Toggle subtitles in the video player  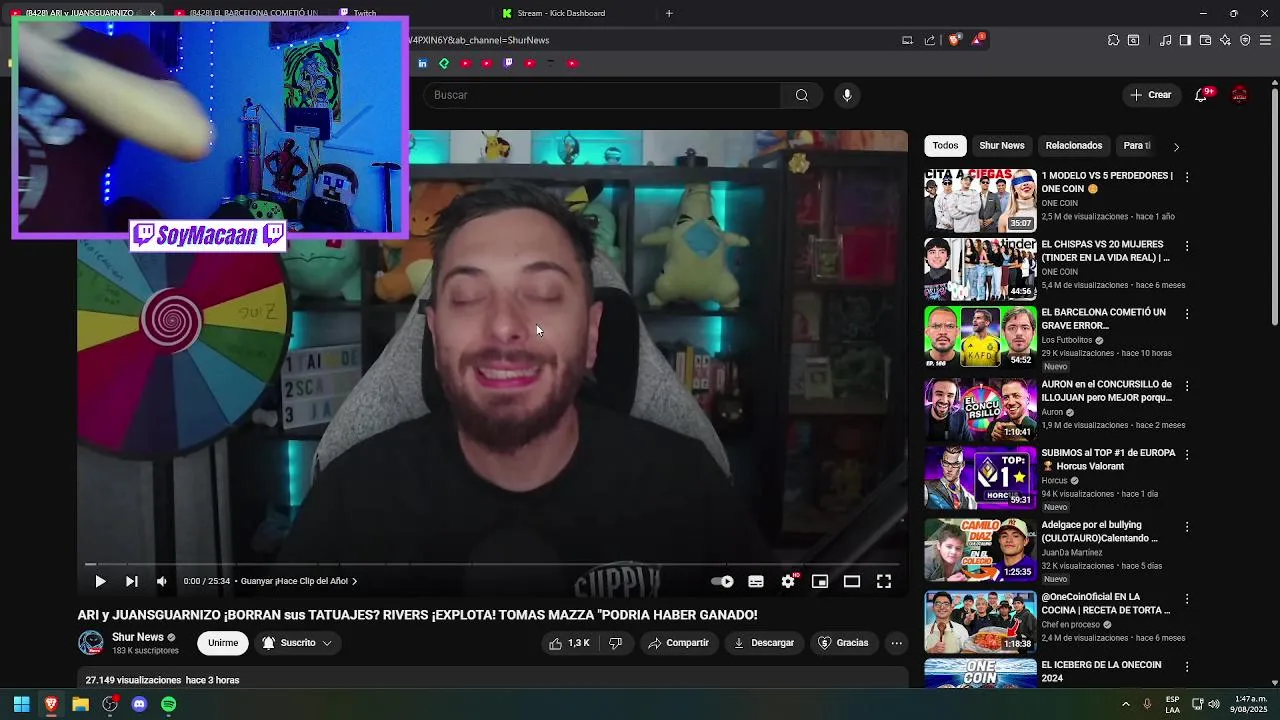pos(756,581)
